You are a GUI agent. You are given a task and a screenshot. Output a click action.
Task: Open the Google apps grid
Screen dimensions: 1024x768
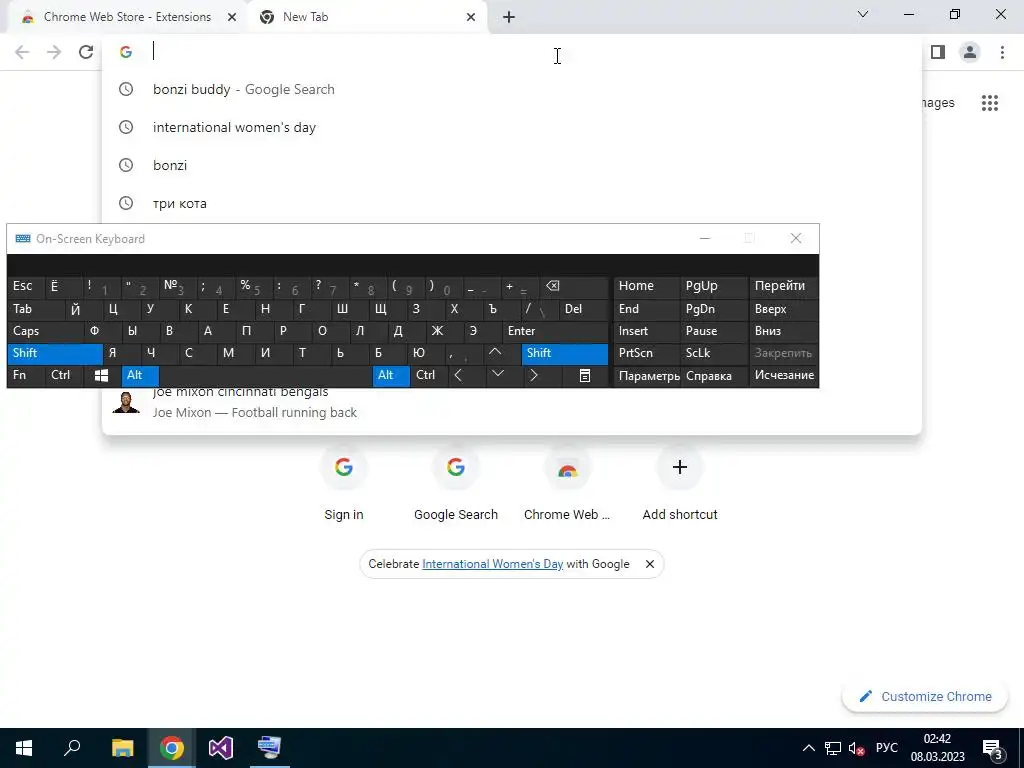coord(989,103)
